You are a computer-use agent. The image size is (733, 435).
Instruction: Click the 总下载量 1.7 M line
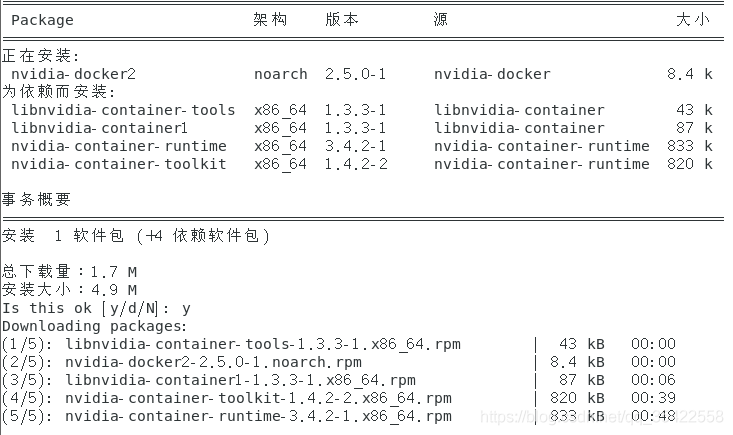pyautogui.click(x=69, y=272)
